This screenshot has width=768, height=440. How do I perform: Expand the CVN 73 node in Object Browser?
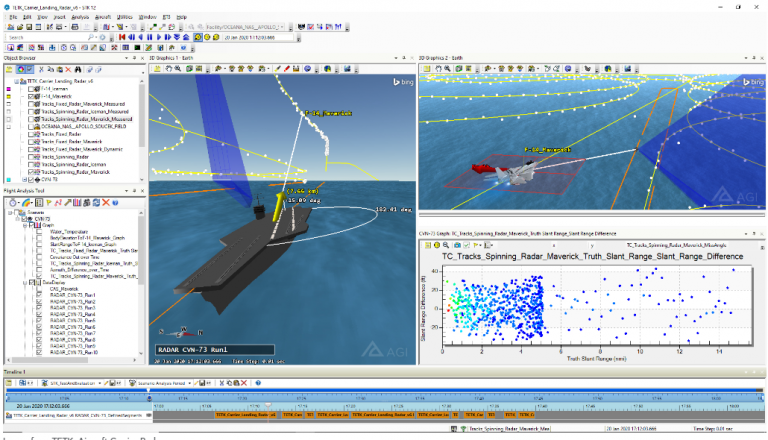tap(24, 180)
